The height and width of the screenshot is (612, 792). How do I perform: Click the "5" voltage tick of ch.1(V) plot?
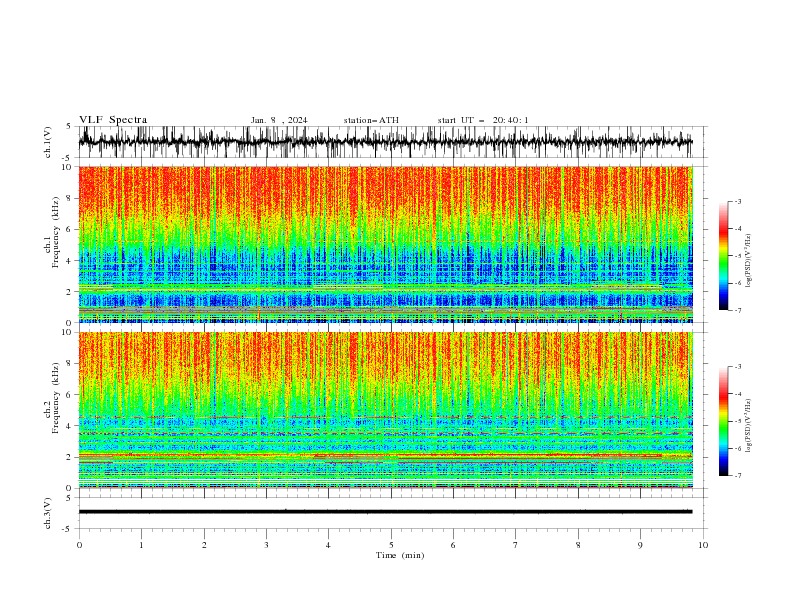pyautogui.click(x=68, y=127)
